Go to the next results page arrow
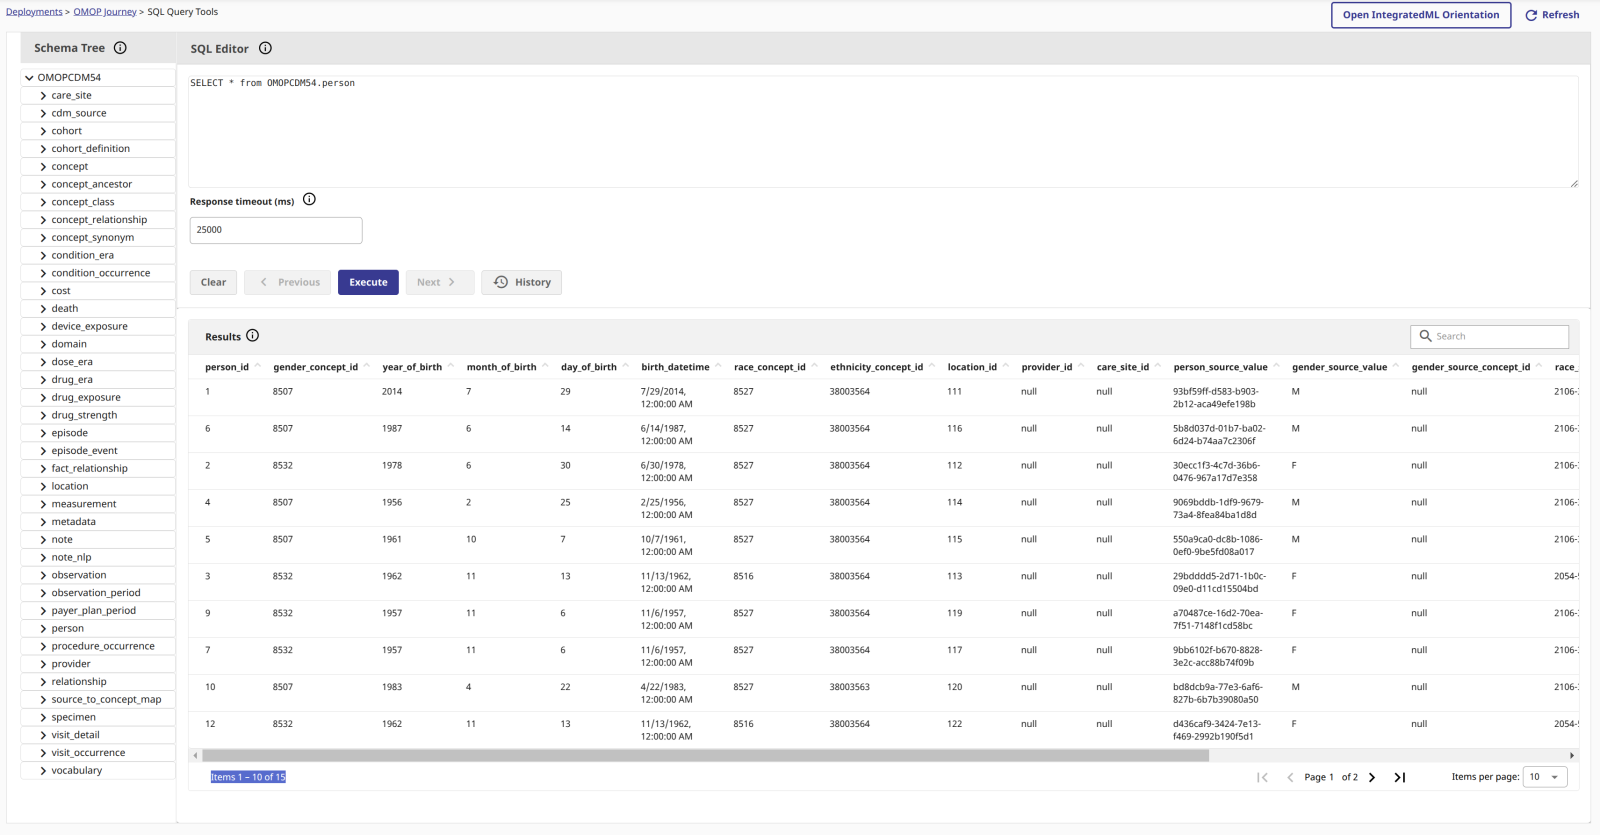 (x=1372, y=777)
